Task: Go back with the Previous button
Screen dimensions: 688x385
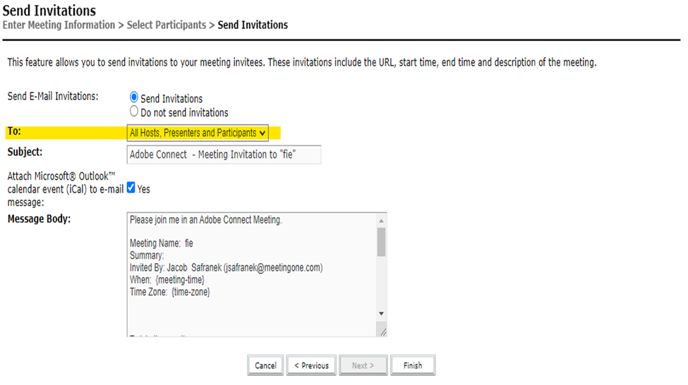Action: (312, 365)
